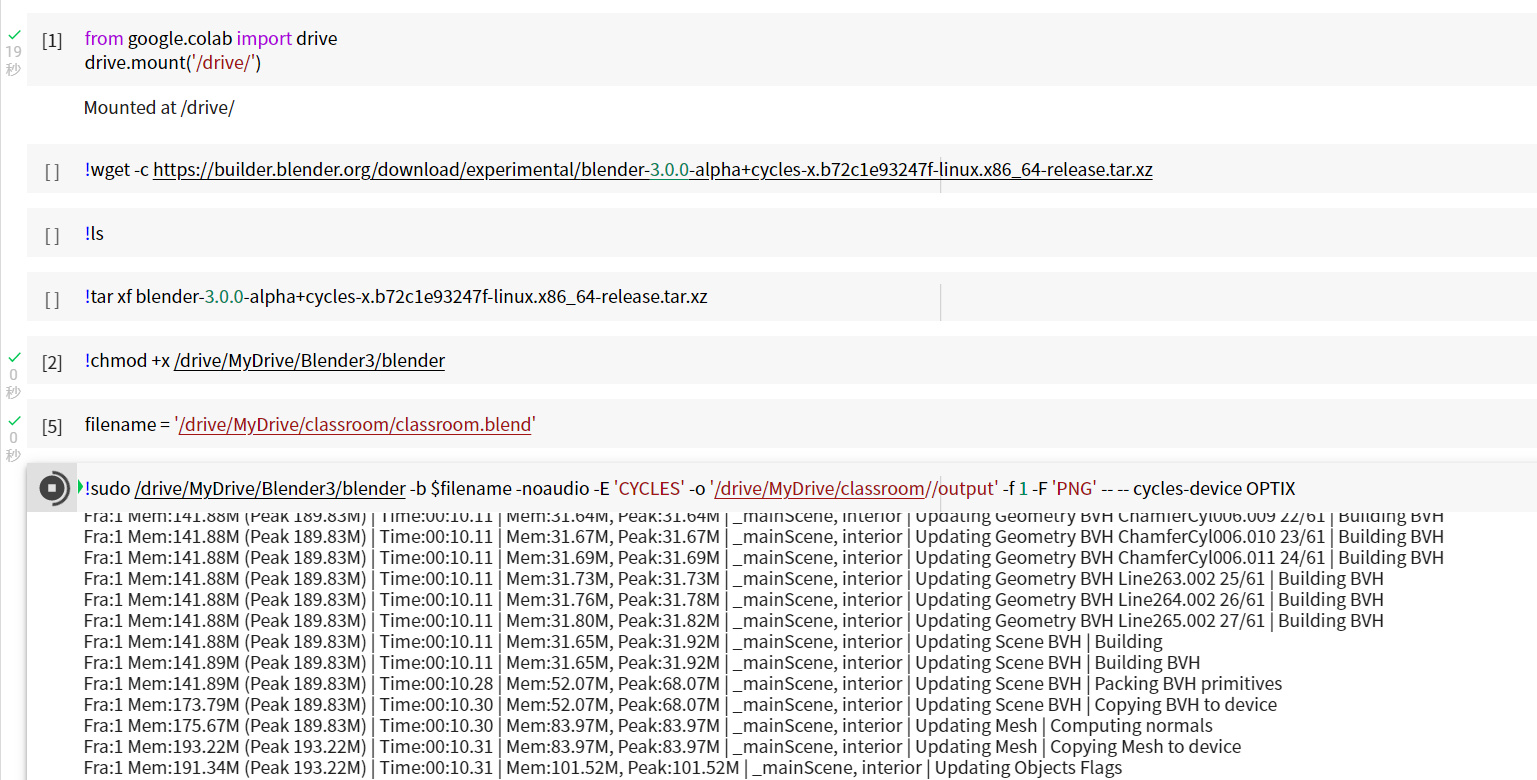Click the Line265.002 27/61 log line
This screenshot has width=1537, height=780.
pyautogui.click(x=734, y=621)
